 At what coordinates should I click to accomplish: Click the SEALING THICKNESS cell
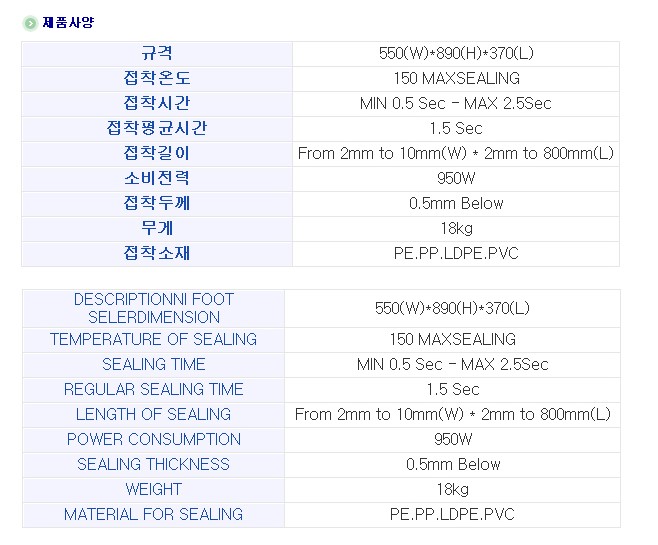tap(154, 464)
